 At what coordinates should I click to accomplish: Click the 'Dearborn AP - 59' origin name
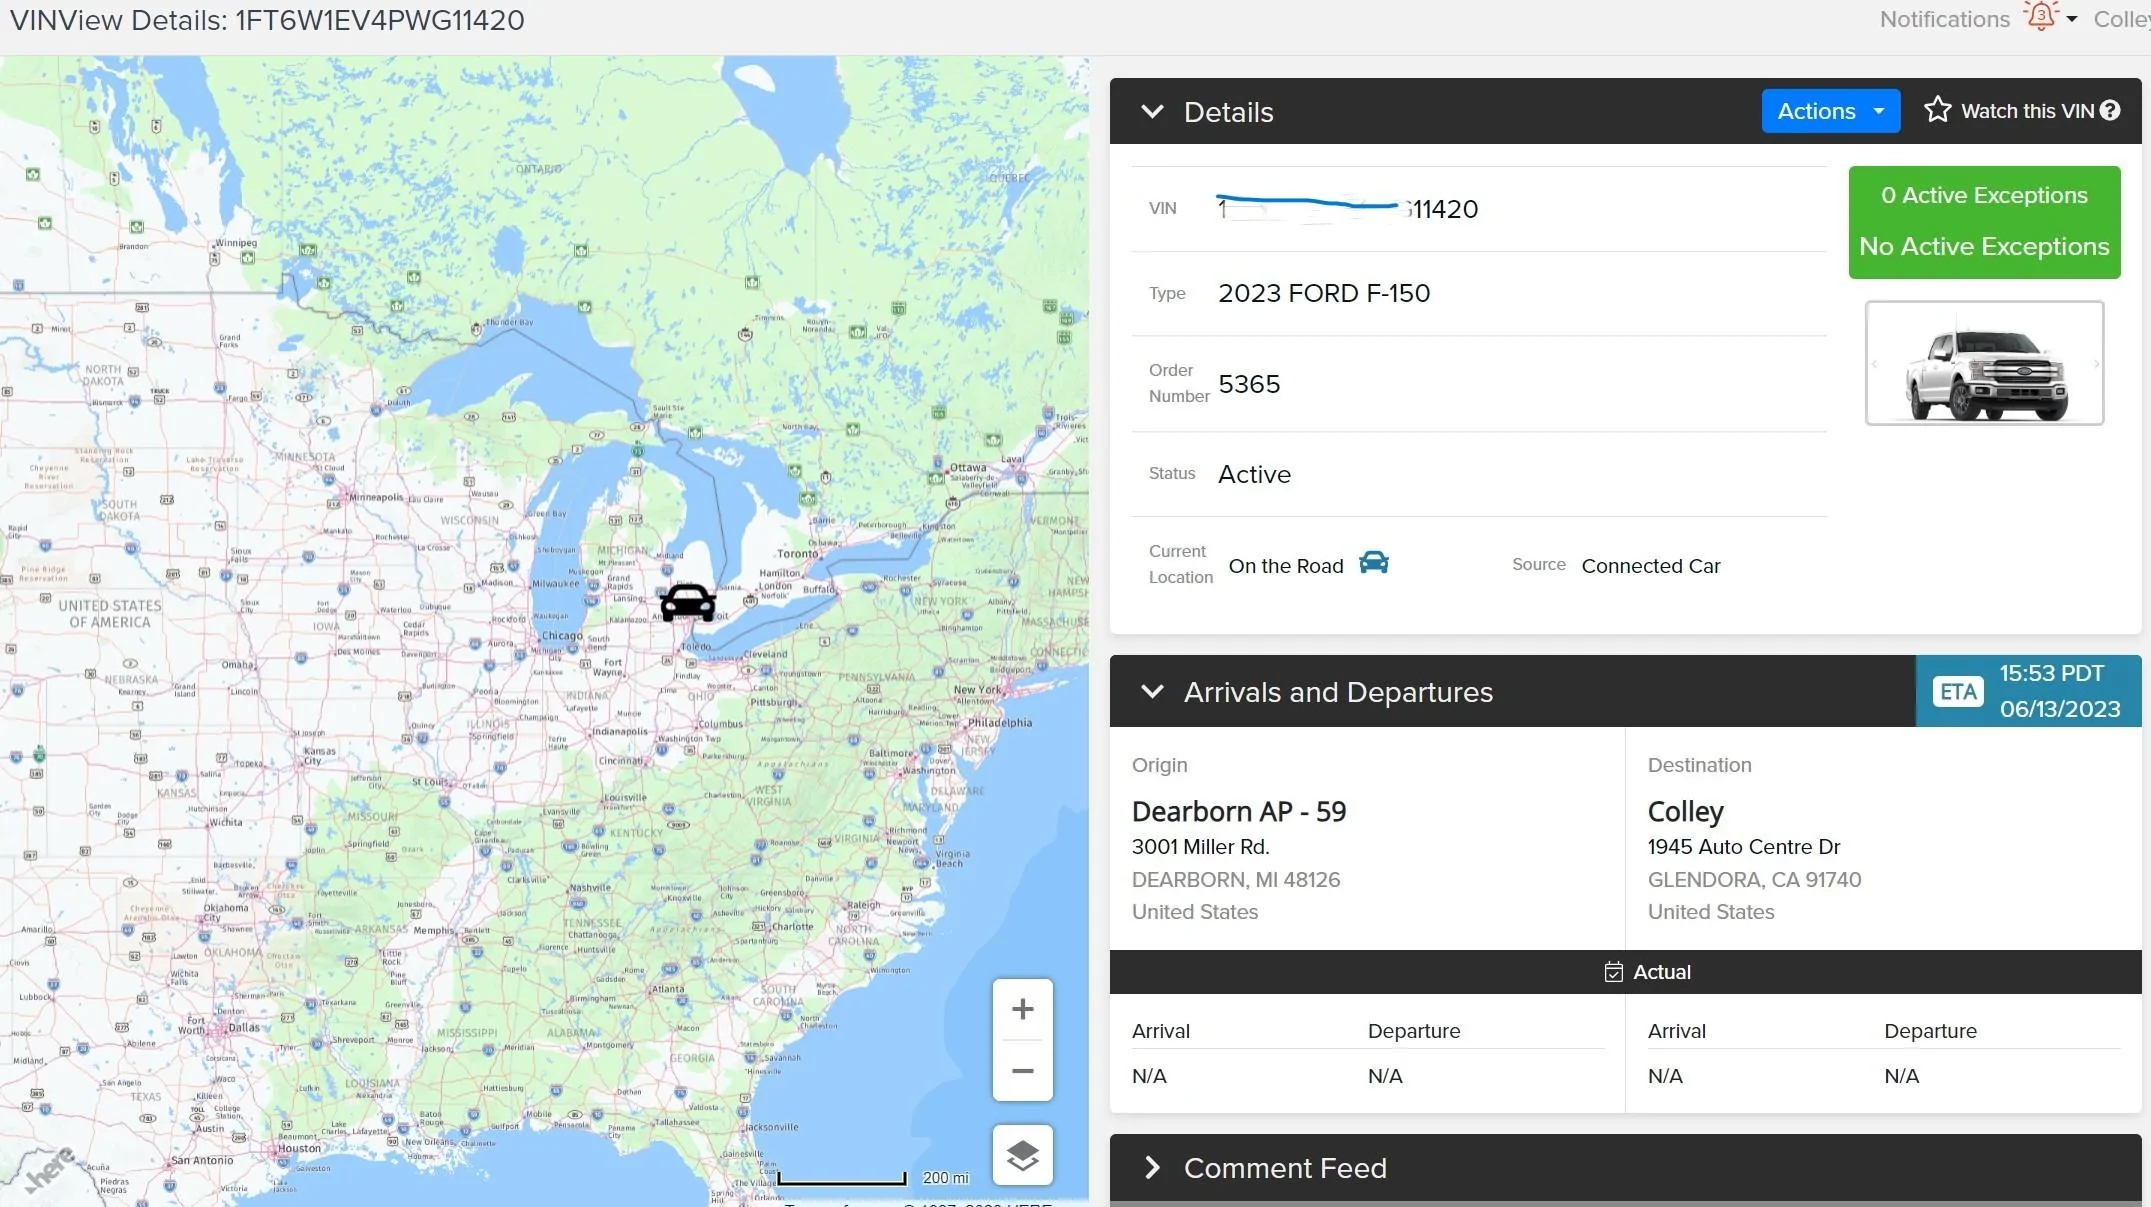(x=1239, y=811)
